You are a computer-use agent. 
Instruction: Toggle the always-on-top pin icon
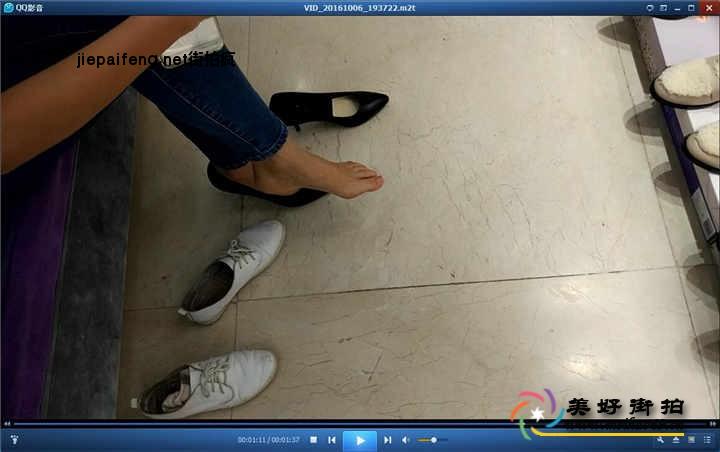click(x=649, y=7)
